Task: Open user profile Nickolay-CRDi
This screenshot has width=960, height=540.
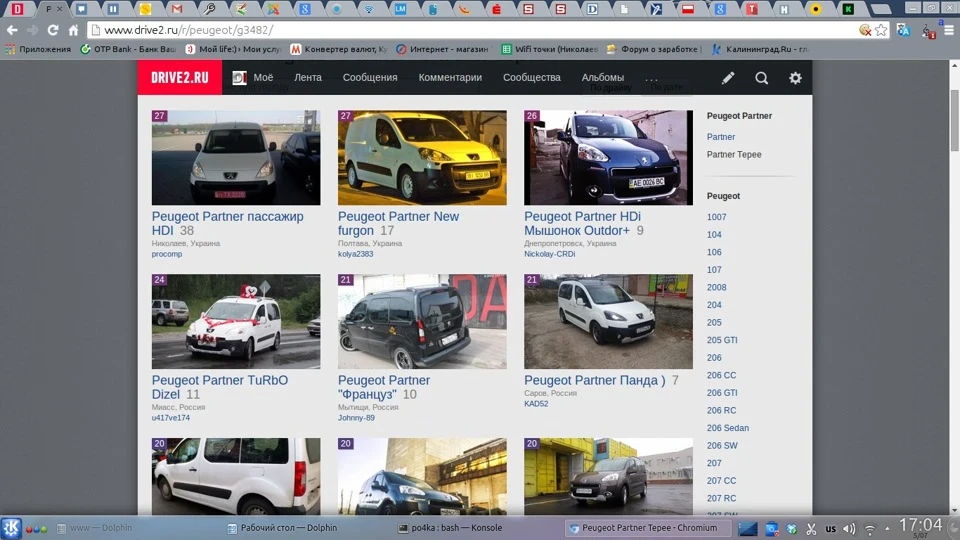Action: point(549,254)
